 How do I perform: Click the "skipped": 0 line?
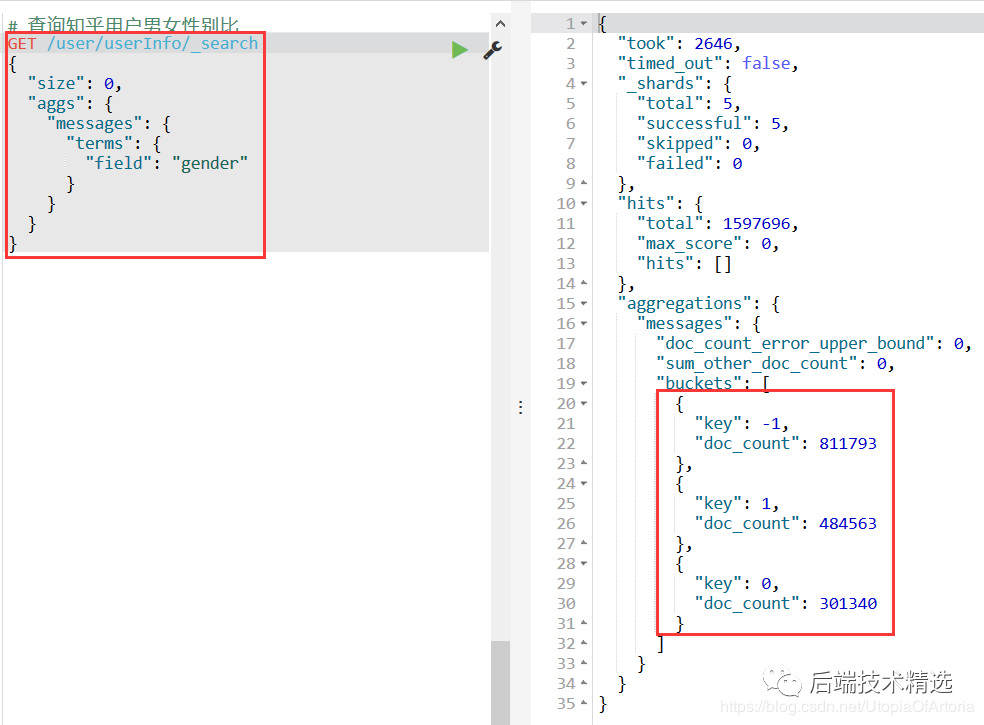pyautogui.click(x=698, y=144)
